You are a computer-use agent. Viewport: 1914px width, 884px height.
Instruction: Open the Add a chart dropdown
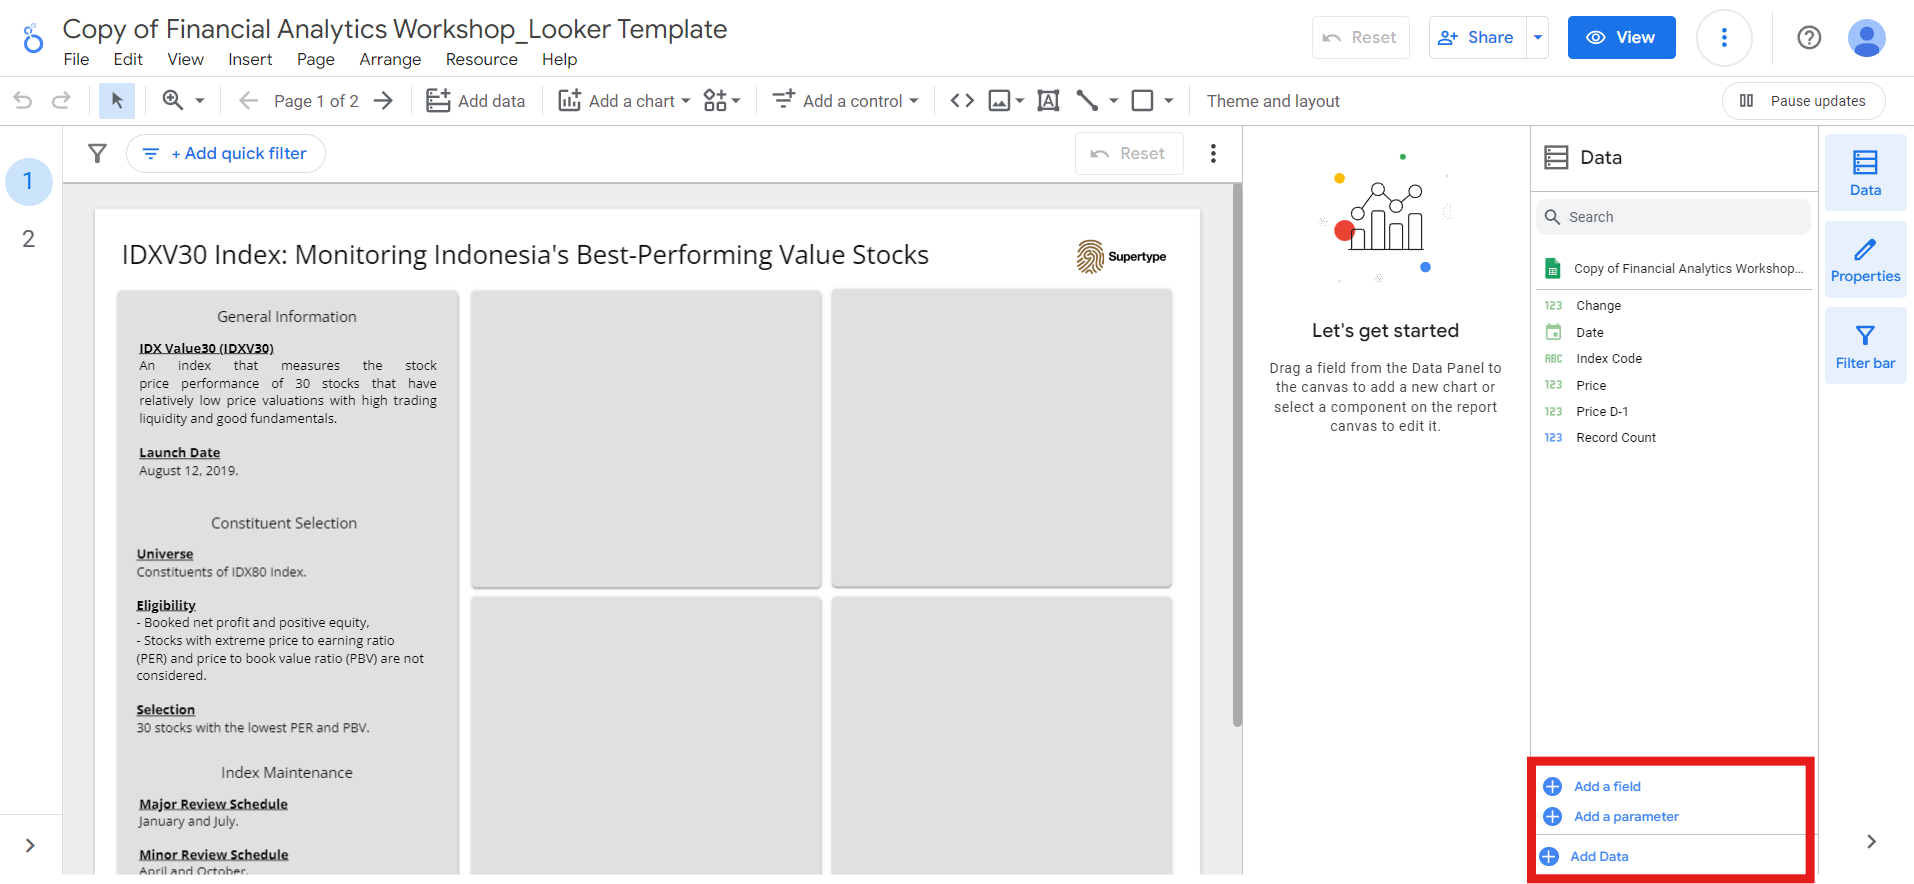coord(622,100)
